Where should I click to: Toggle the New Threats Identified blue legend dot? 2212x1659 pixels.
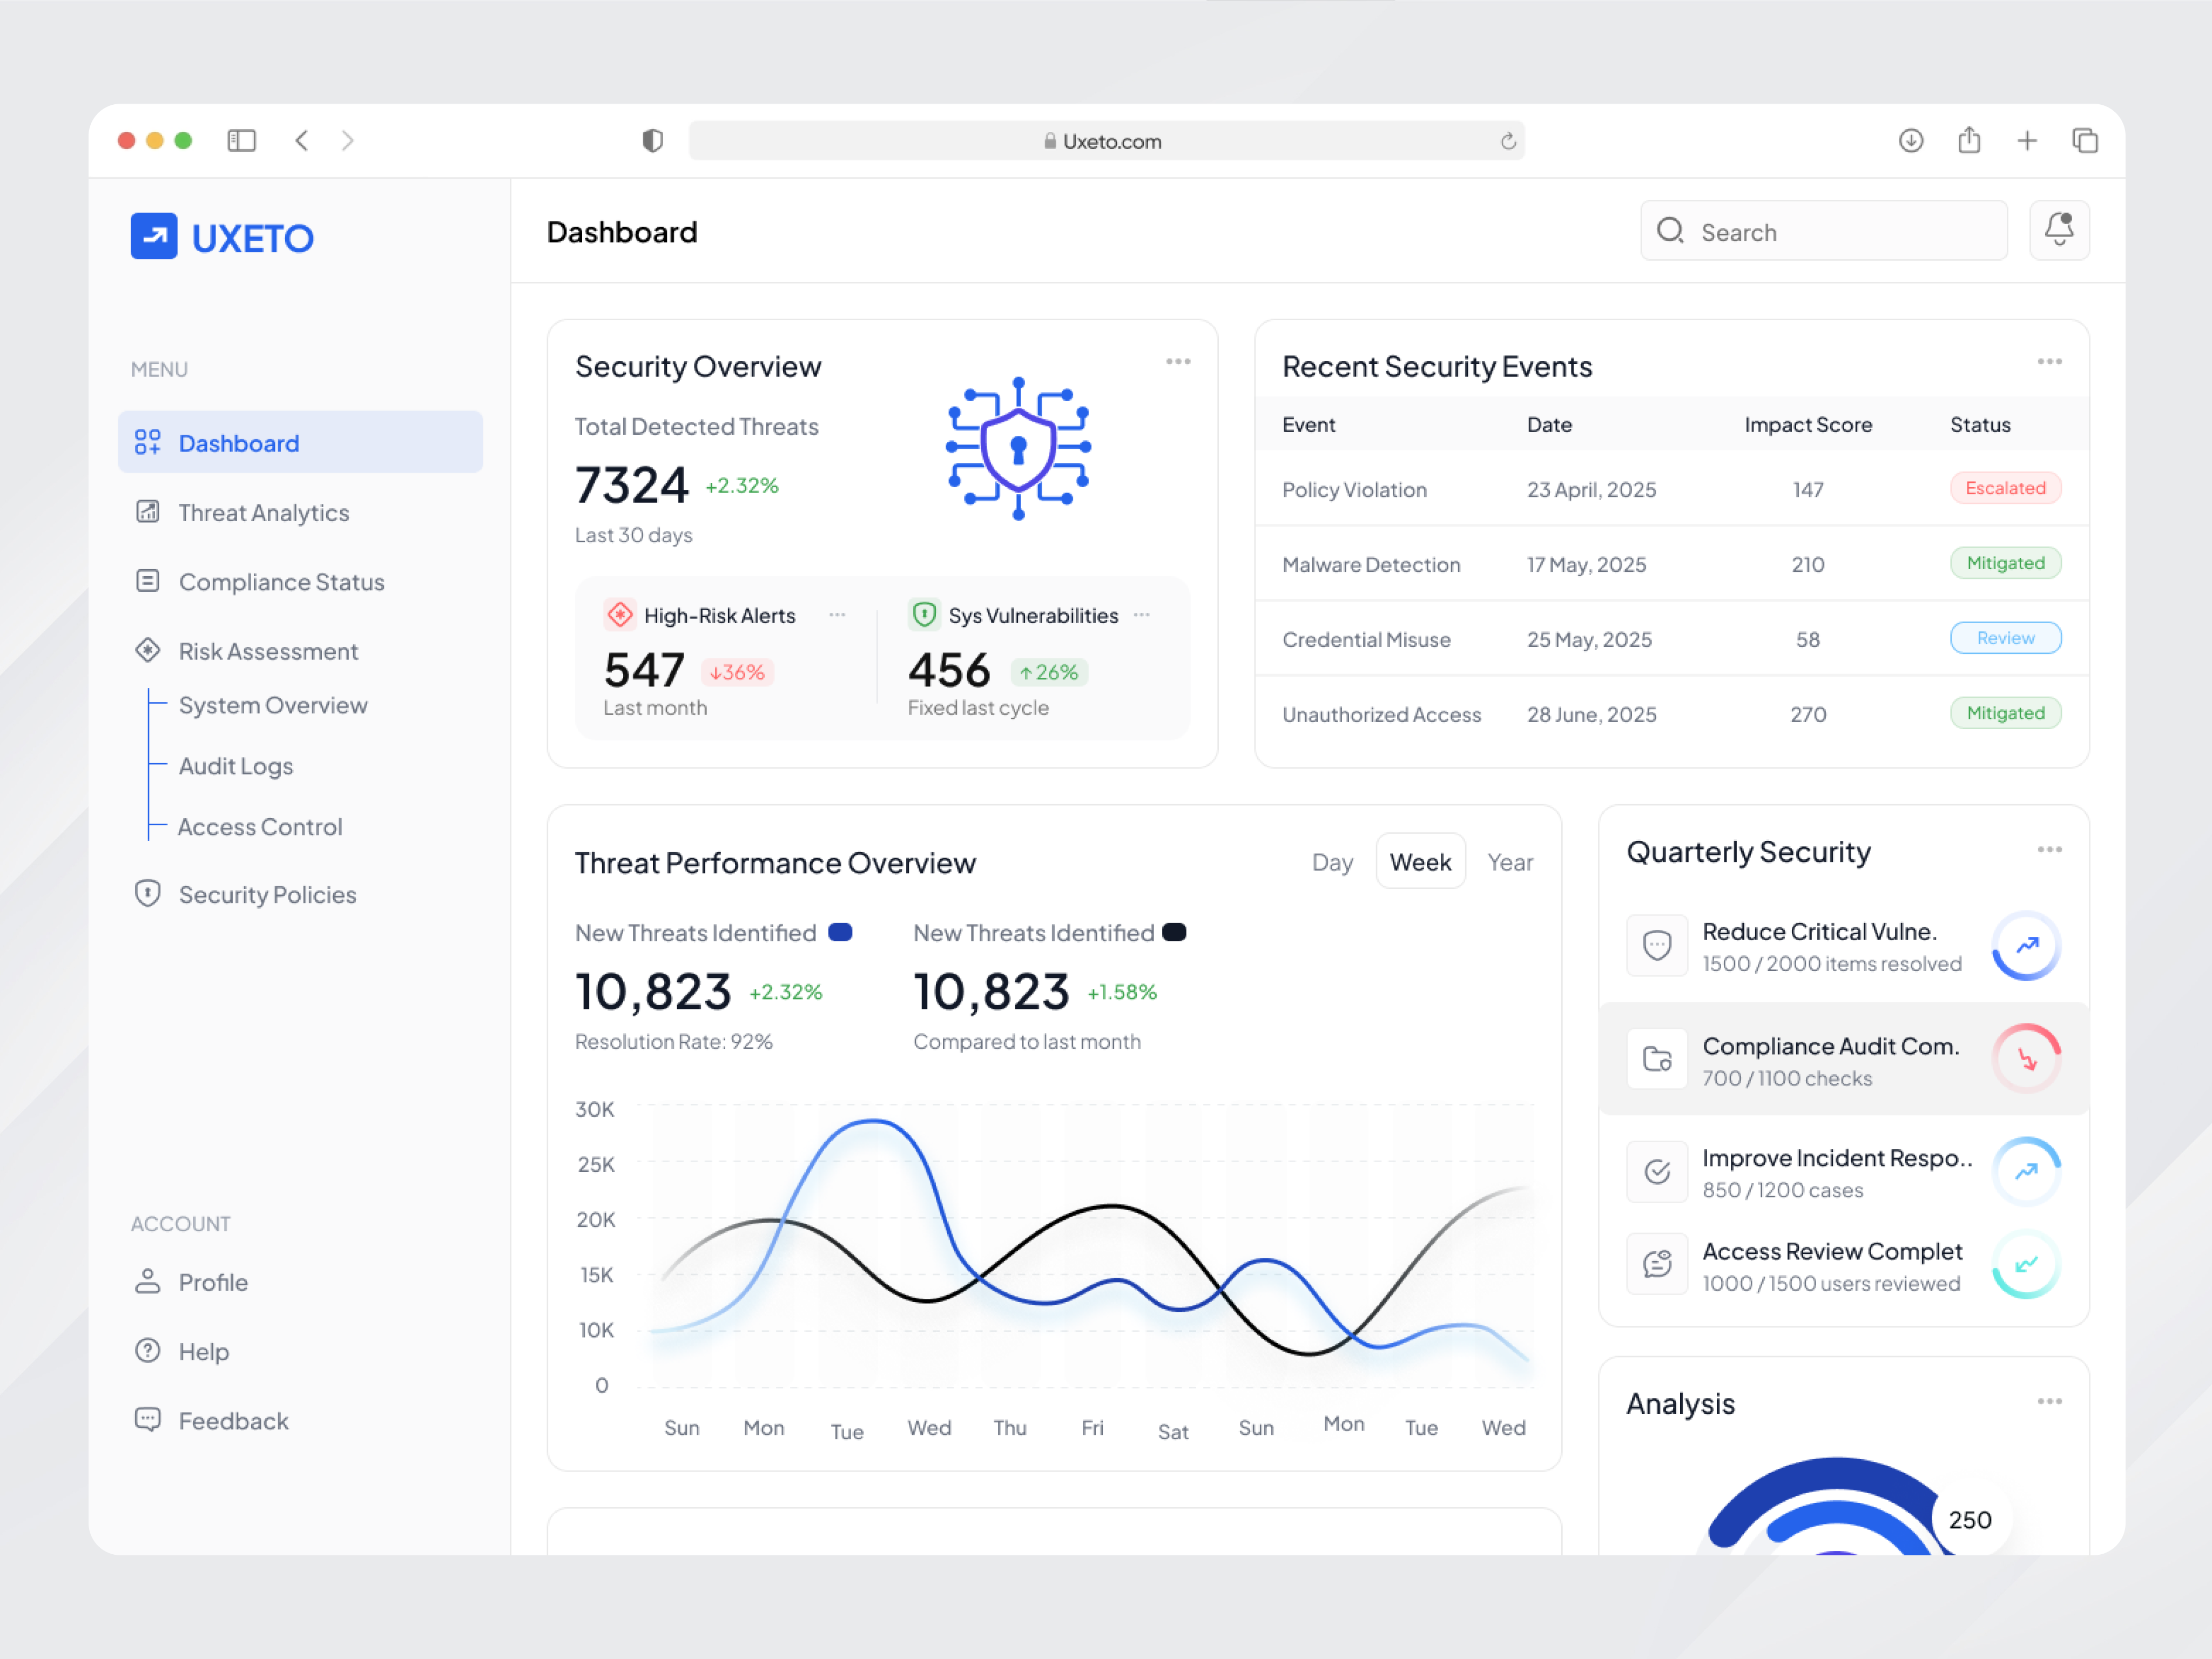point(841,932)
